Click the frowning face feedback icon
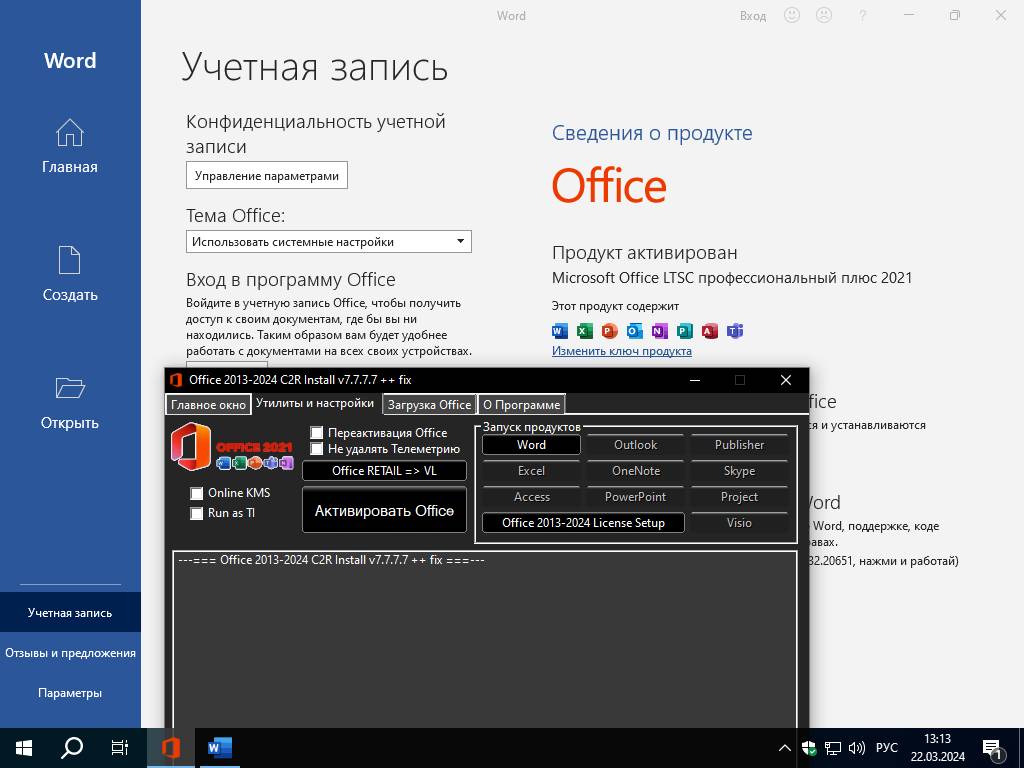This screenshot has height=768, width=1024. tap(824, 15)
